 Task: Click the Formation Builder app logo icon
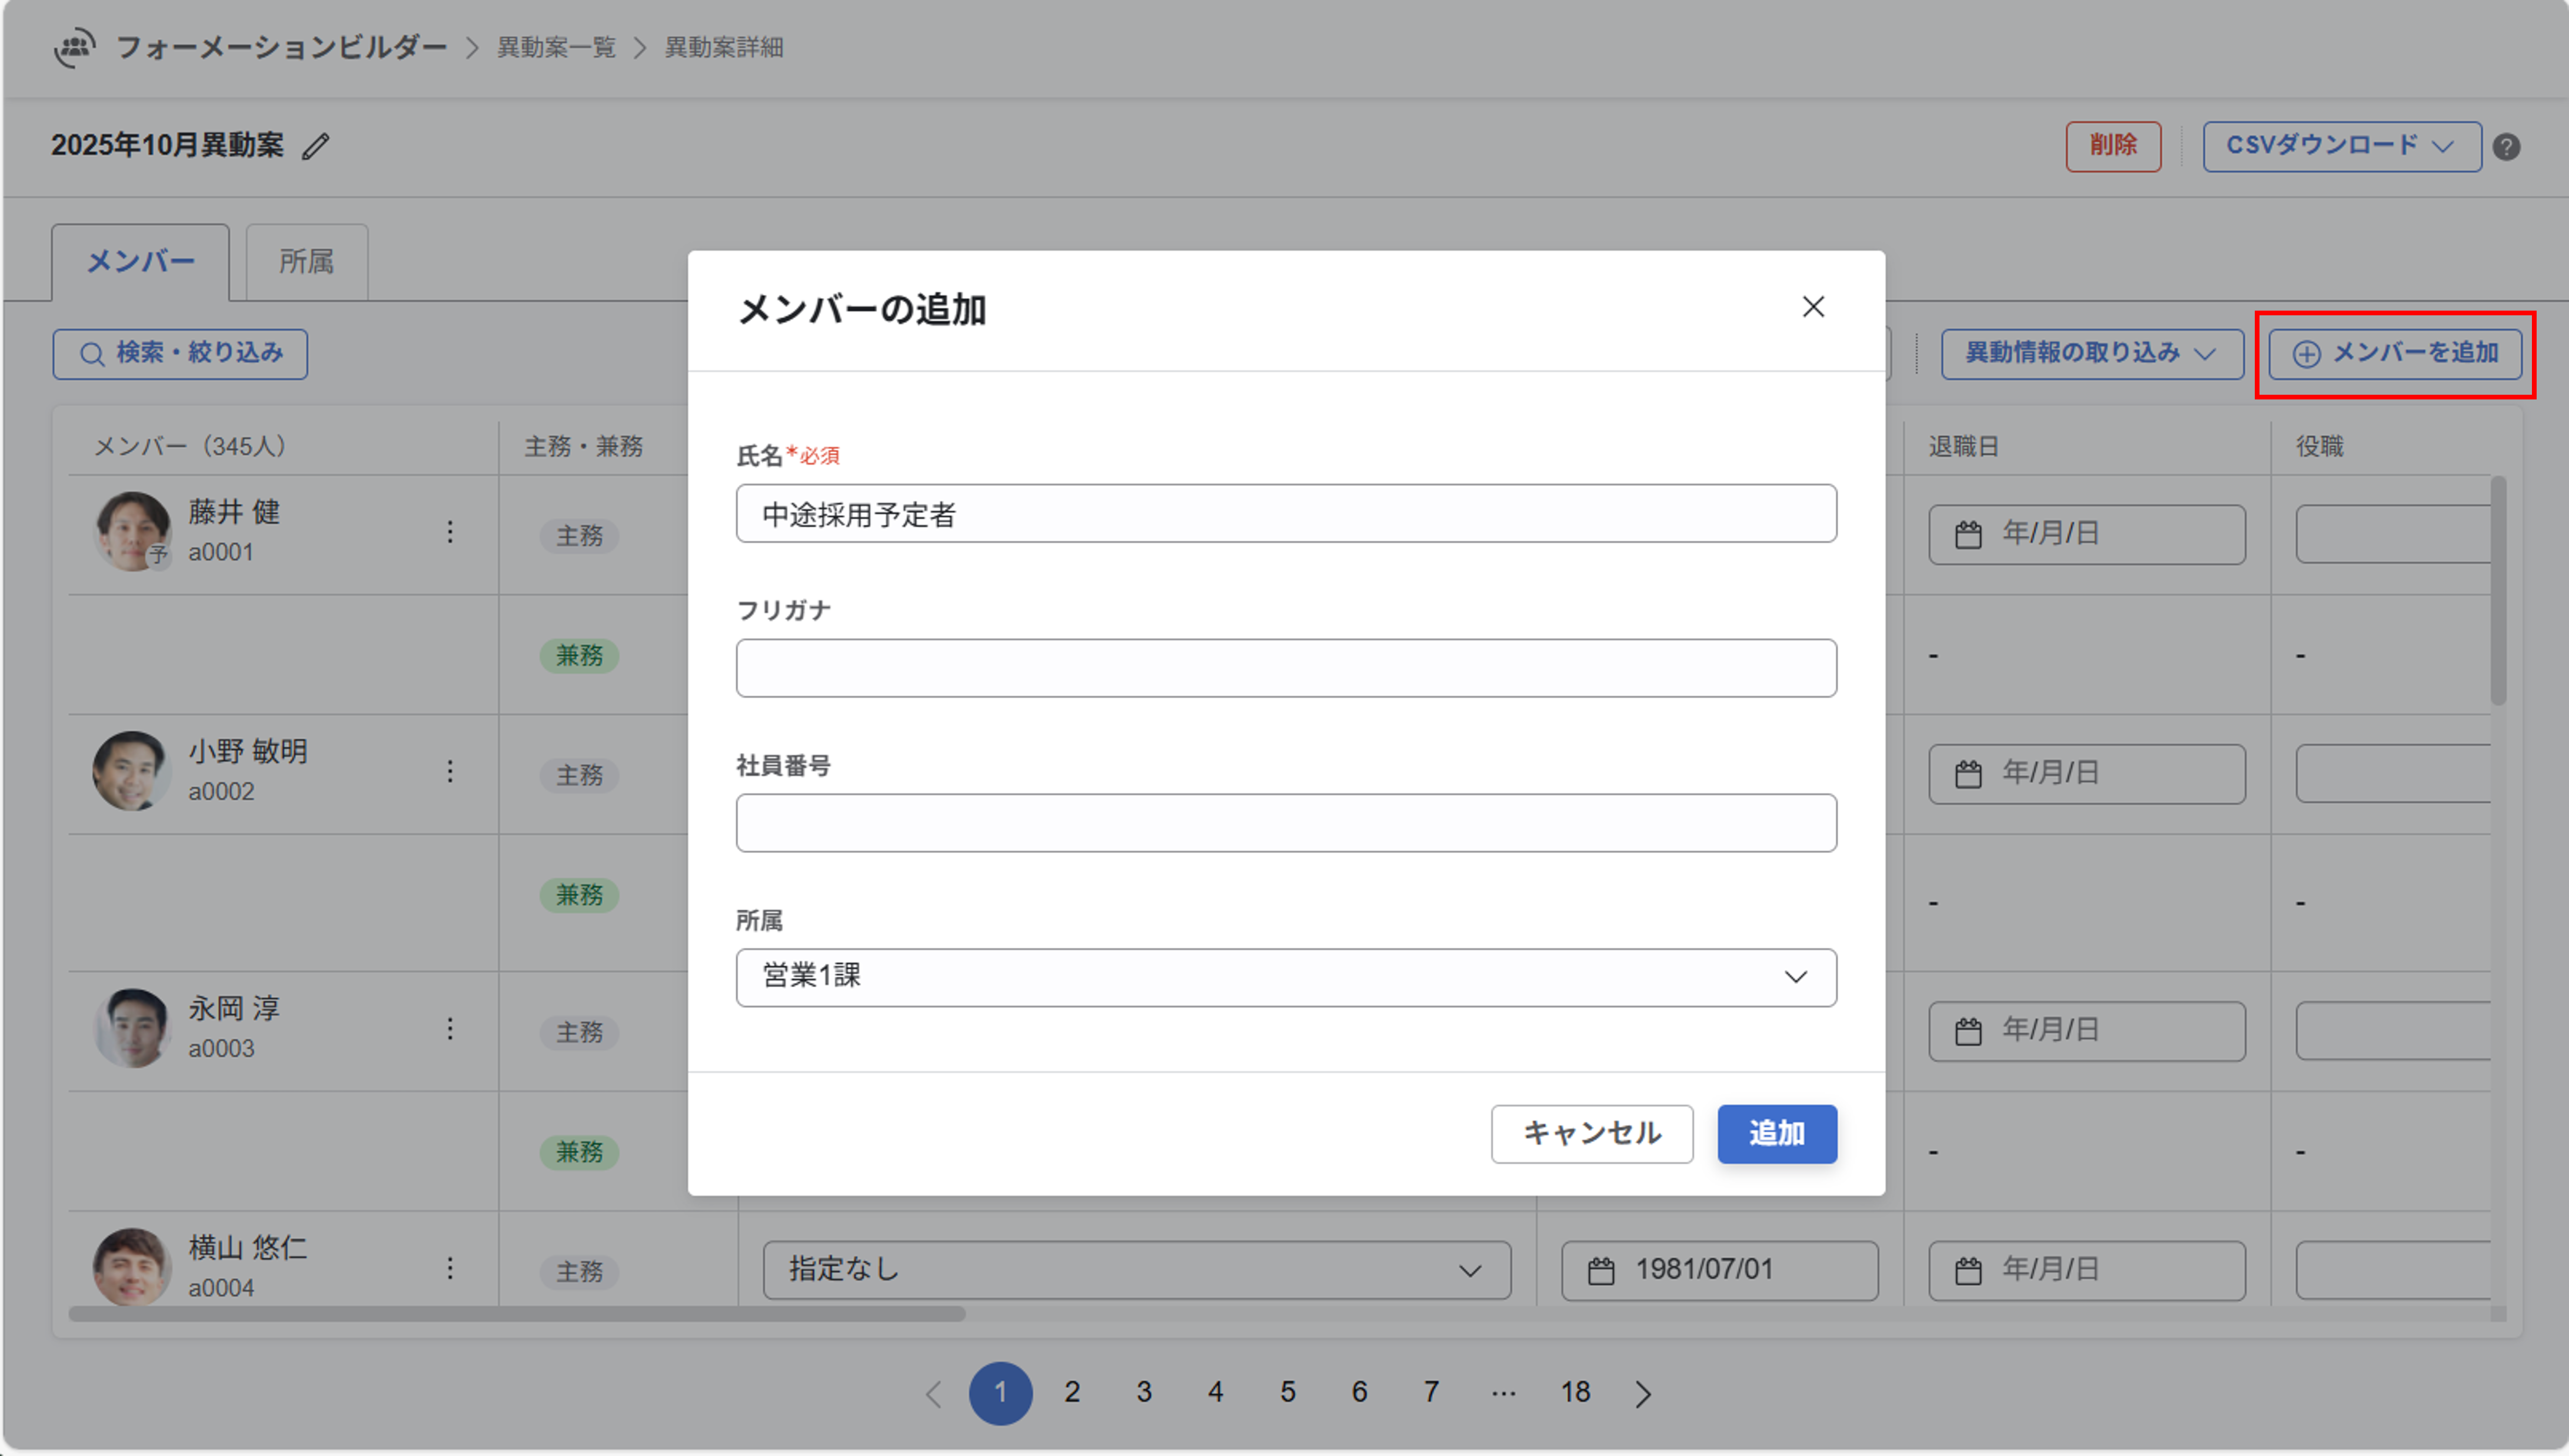[x=75, y=47]
